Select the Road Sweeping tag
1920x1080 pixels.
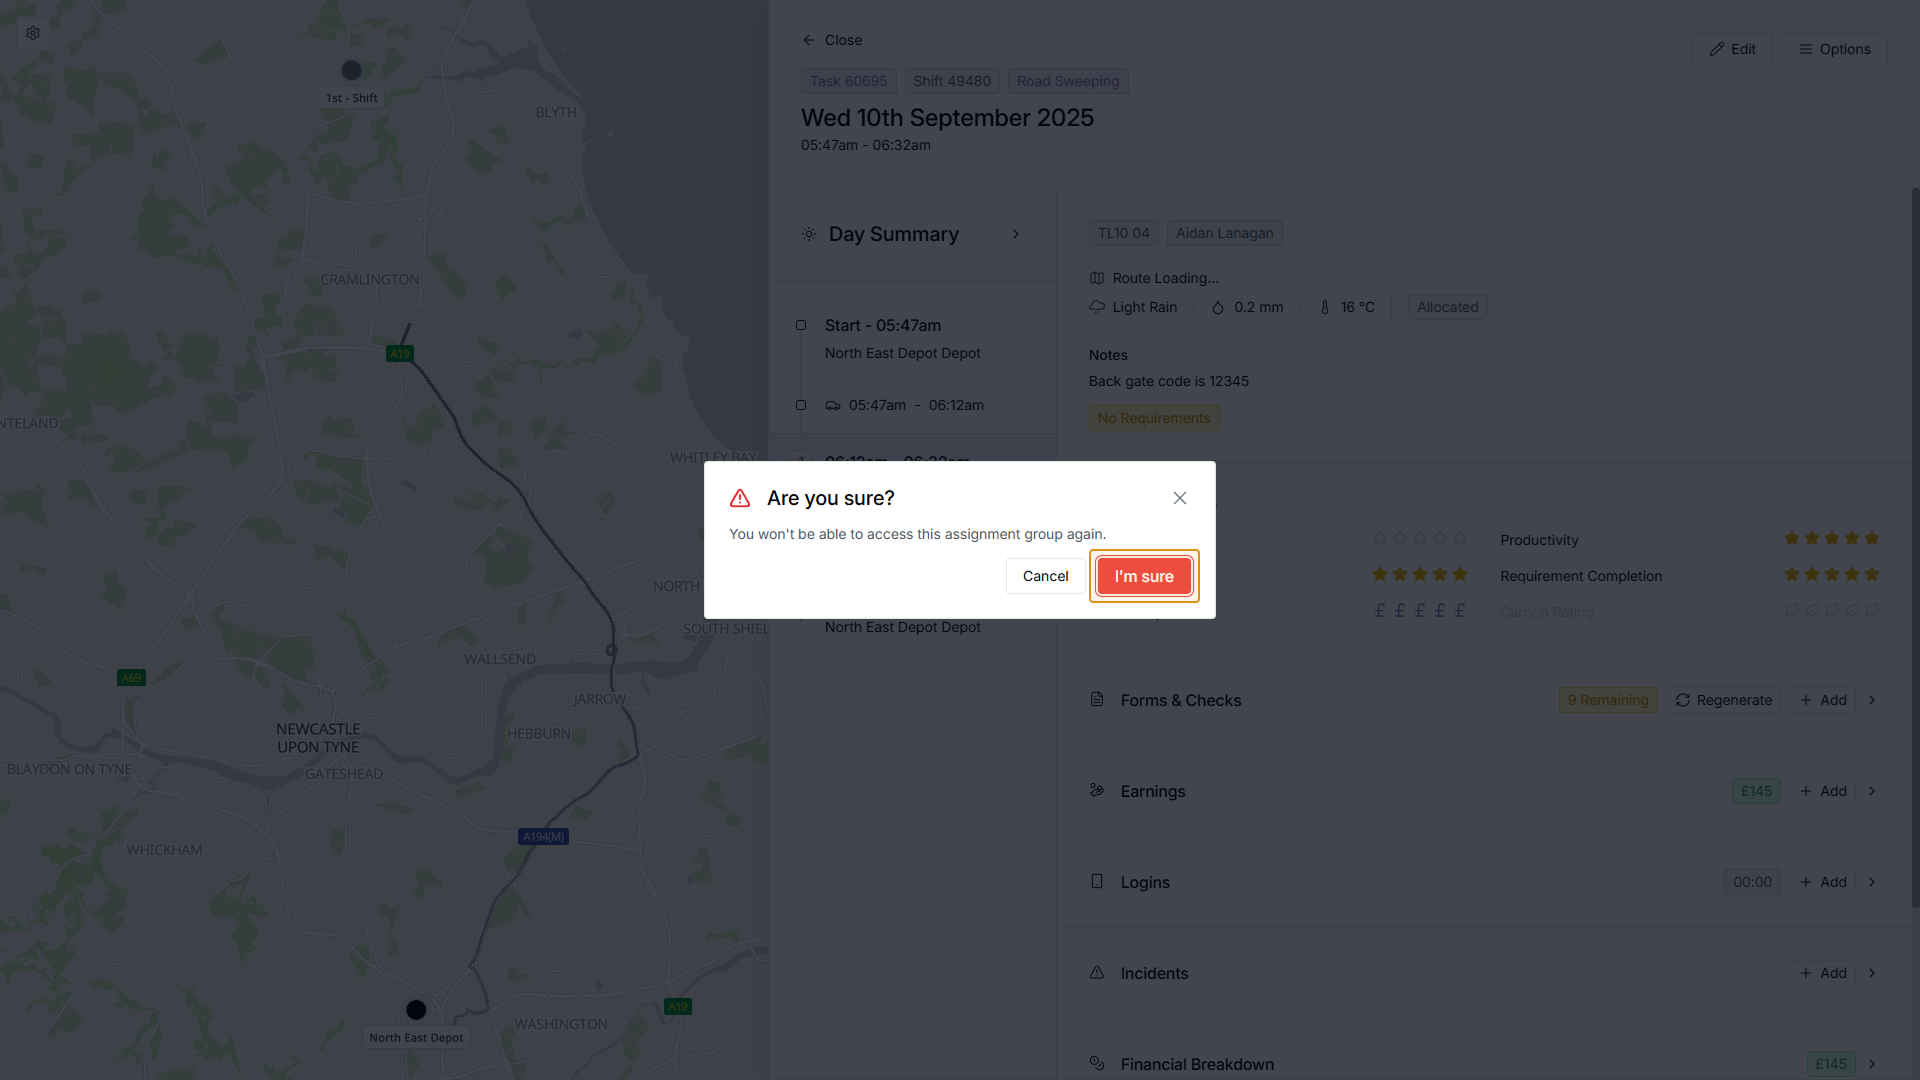(1068, 81)
